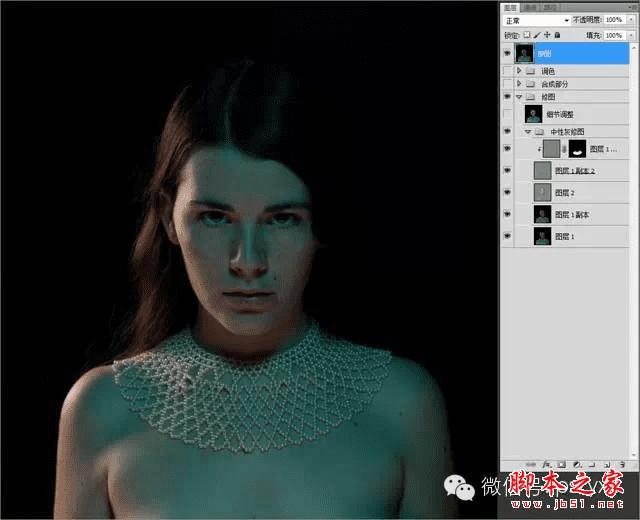Expand the 调色 group
The height and width of the screenshot is (520, 640).
pyautogui.click(x=519, y=71)
